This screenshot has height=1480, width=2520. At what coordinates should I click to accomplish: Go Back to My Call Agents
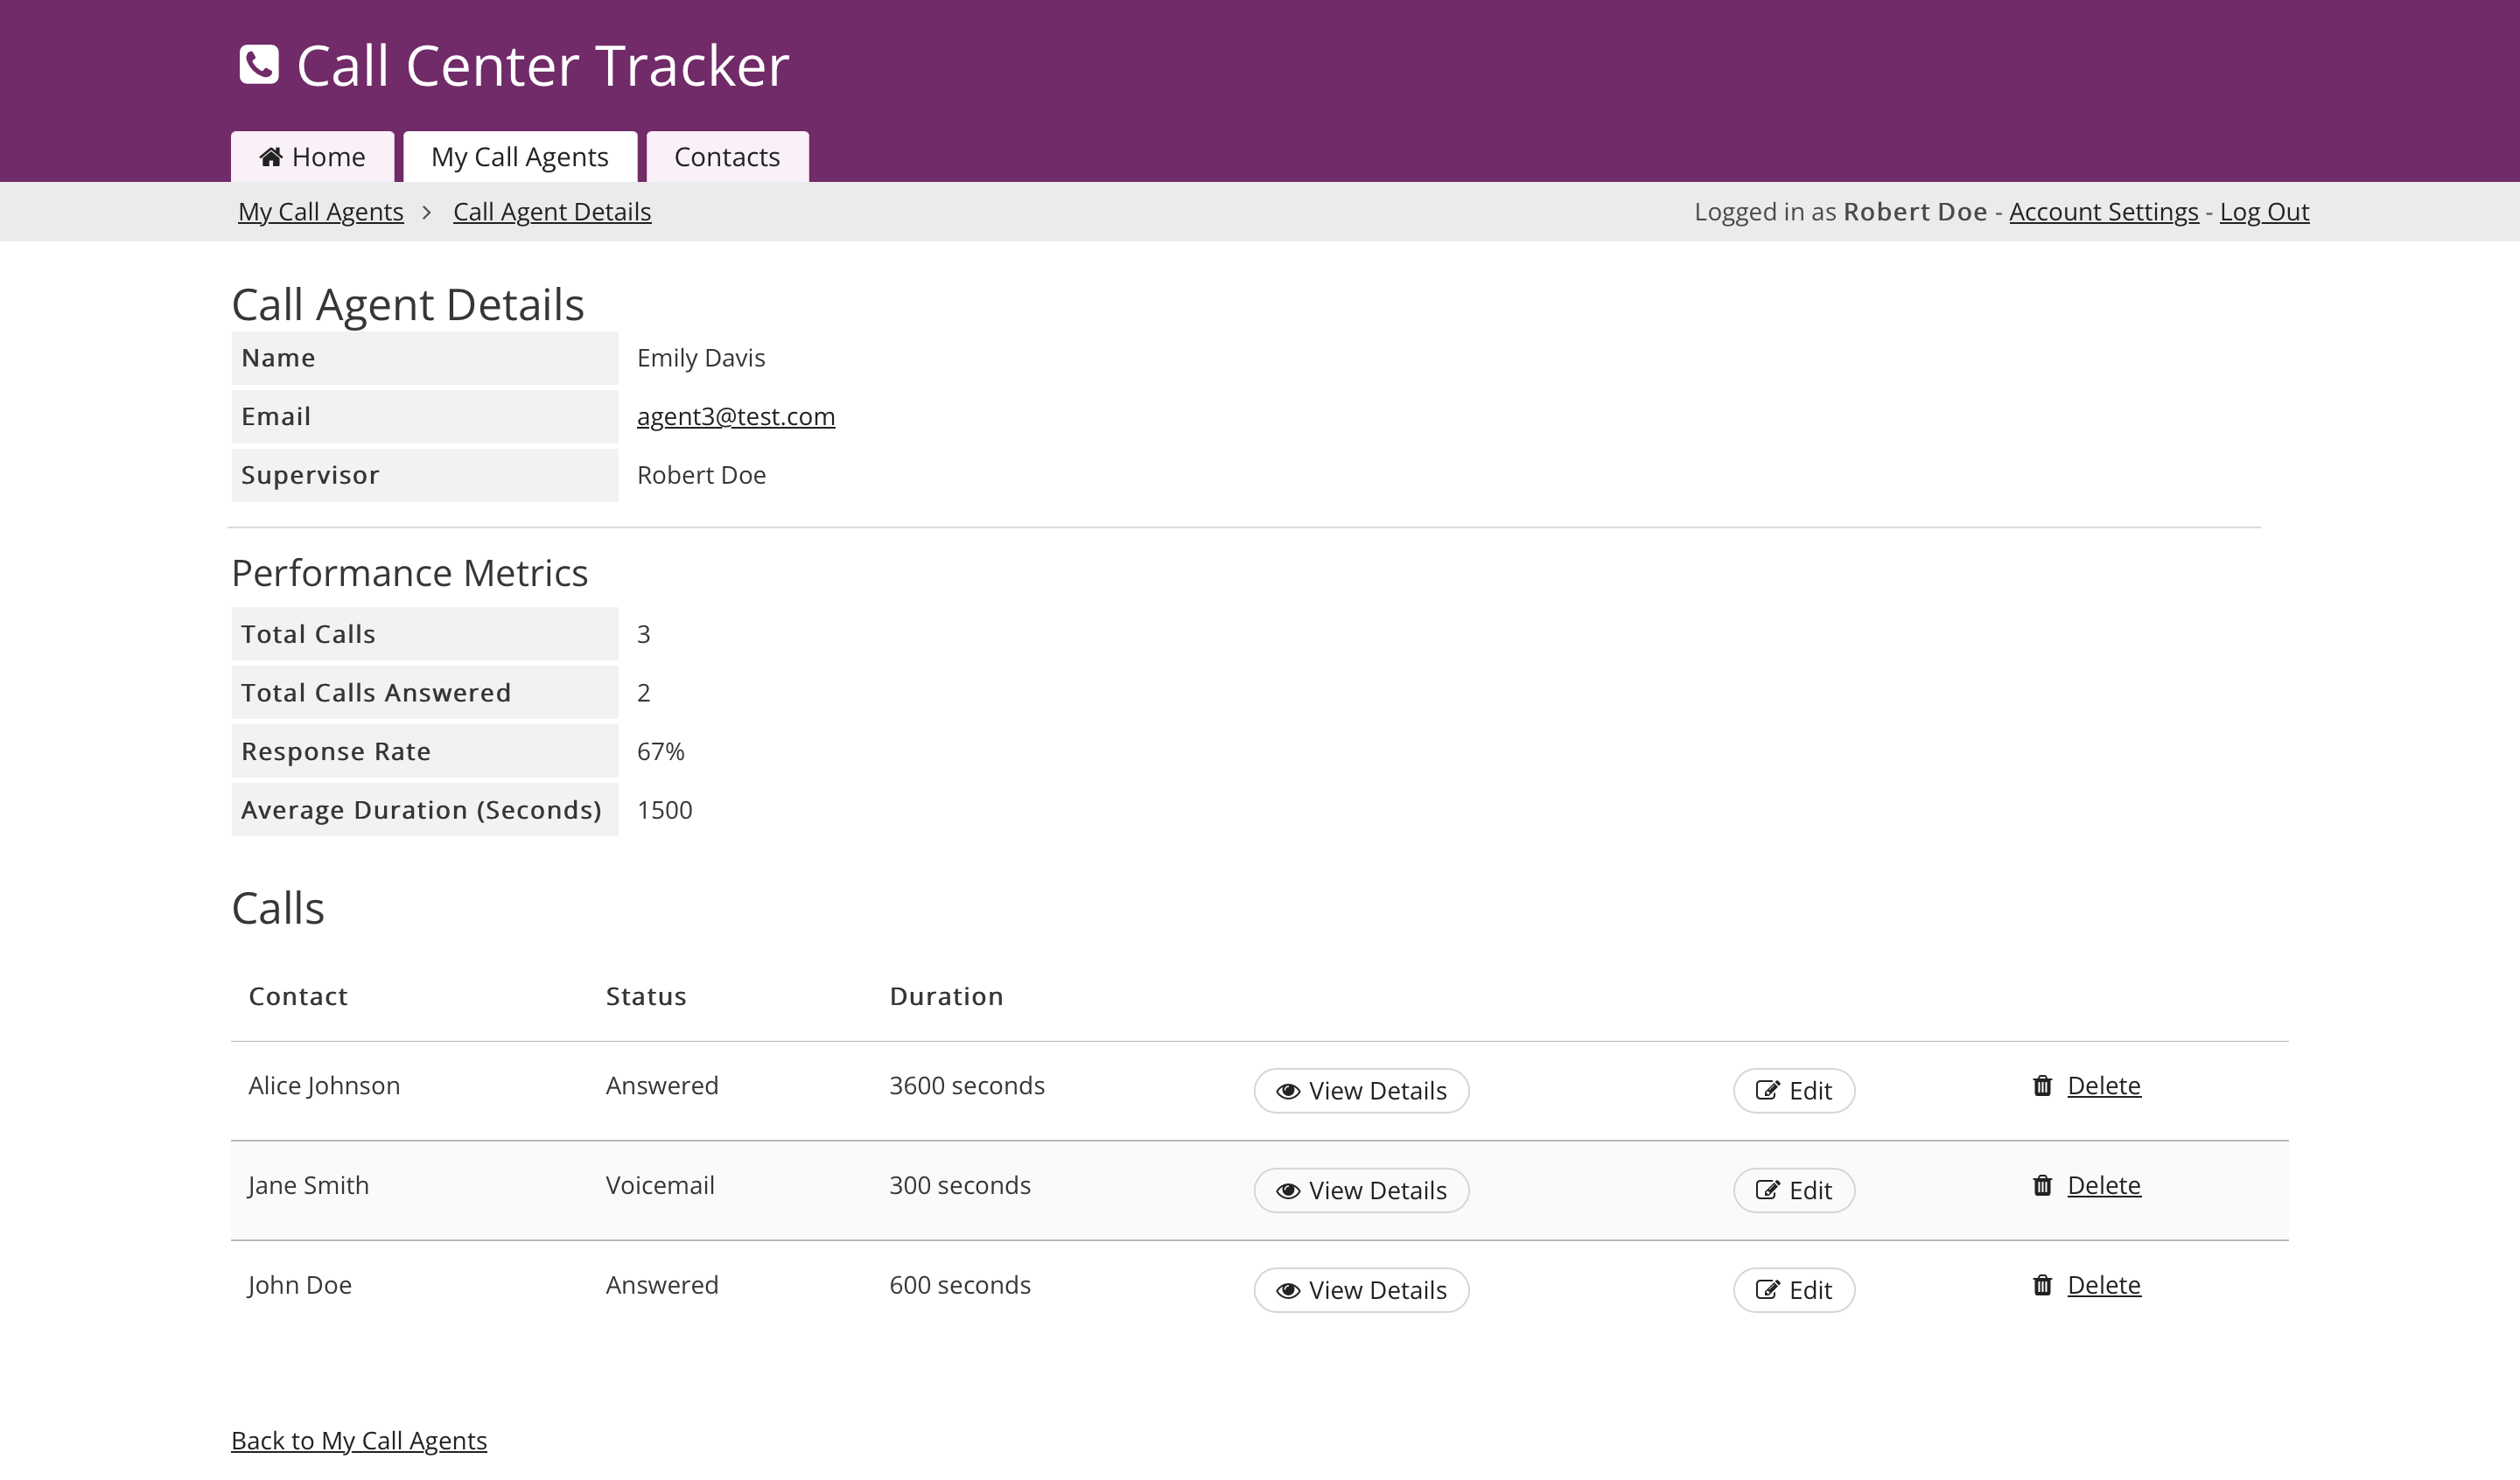coord(359,1440)
